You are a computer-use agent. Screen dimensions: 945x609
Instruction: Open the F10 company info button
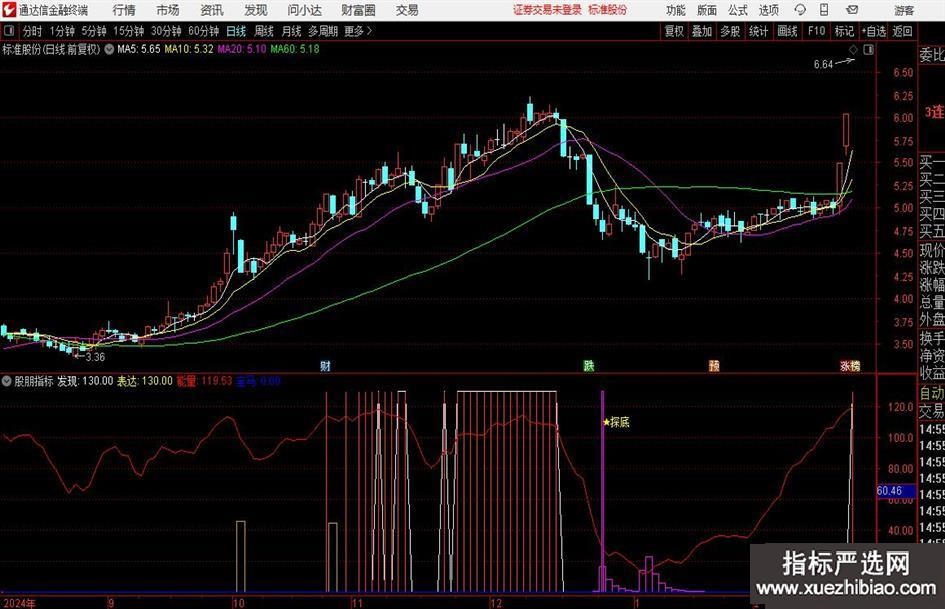816,31
